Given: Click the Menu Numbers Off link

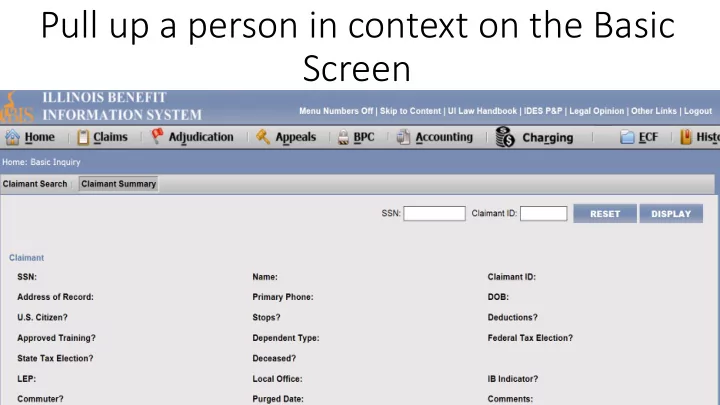Looking at the screenshot, I should [x=336, y=111].
